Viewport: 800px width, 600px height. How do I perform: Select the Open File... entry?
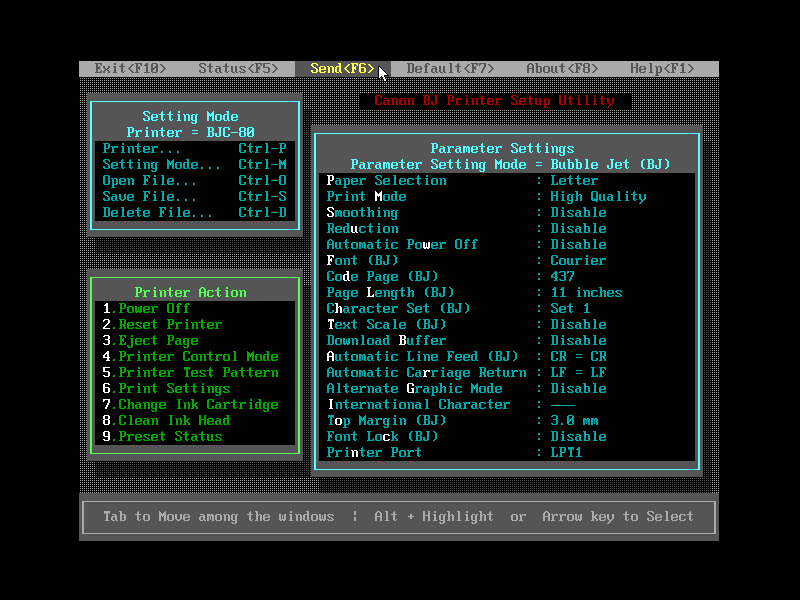(194, 181)
